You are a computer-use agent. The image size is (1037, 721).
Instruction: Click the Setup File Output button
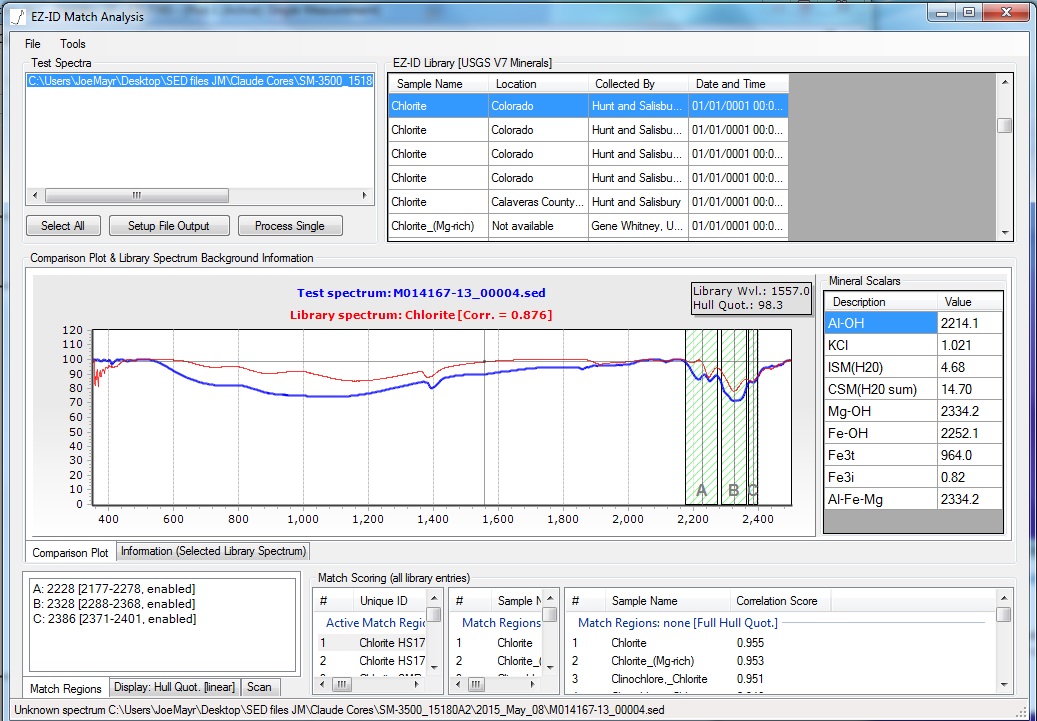coord(168,226)
